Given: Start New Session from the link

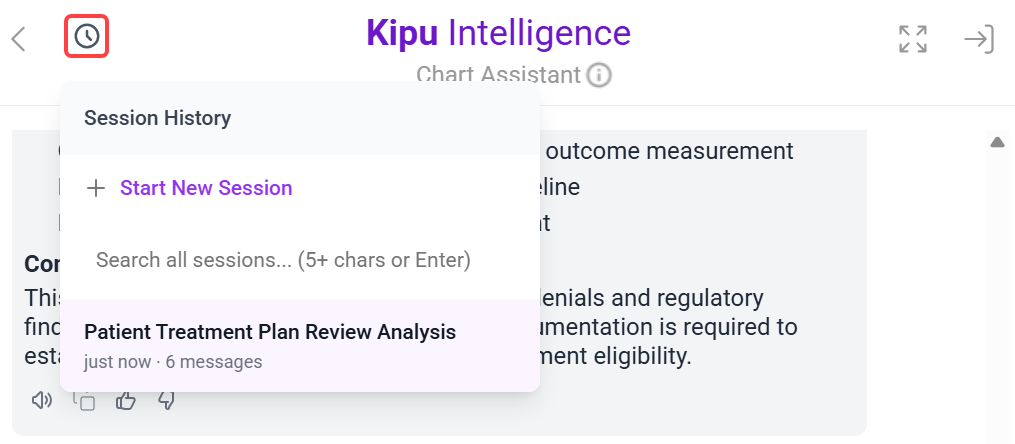Looking at the screenshot, I should (x=206, y=188).
